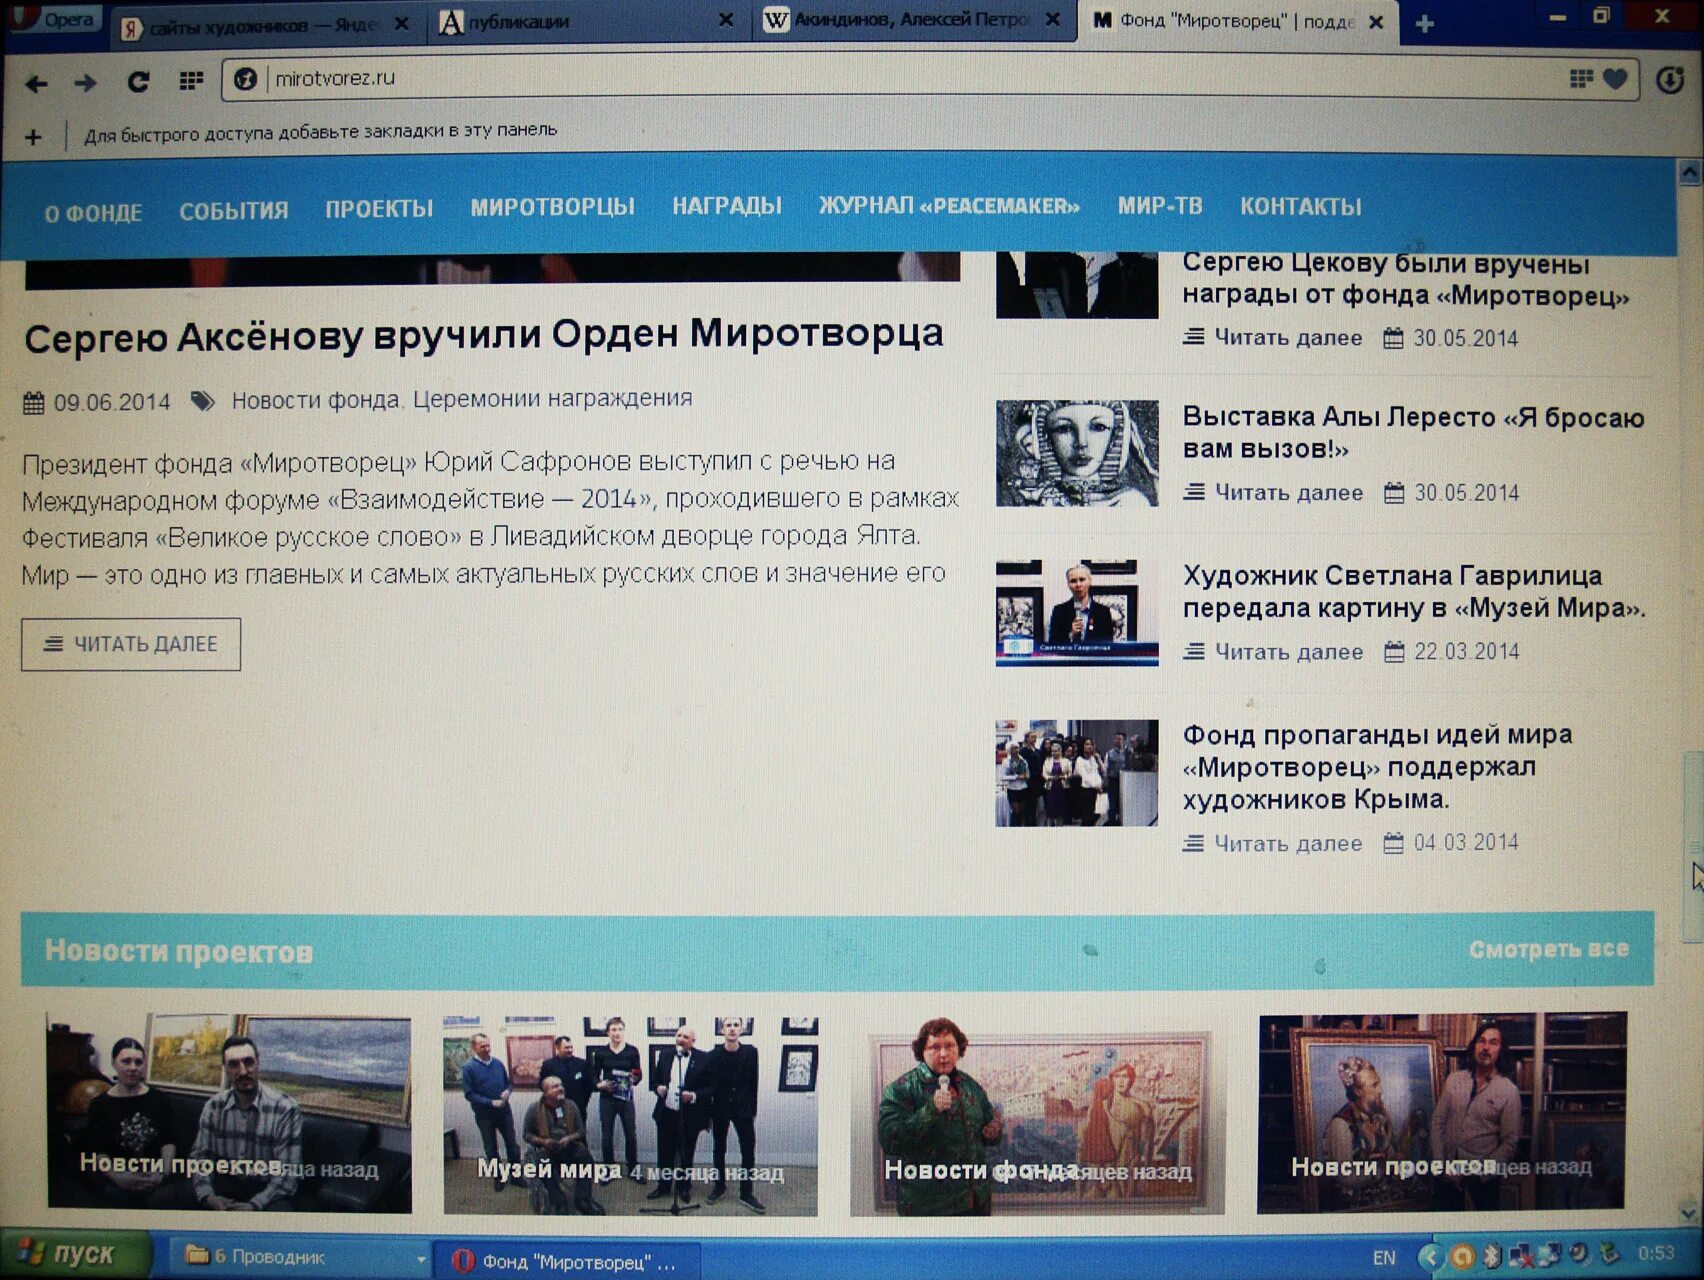Viewport: 1704px width, 1280px height.
Task: Open 'Художник Светлана Гаврилица передала картину' article
Action: click(x=1414, y=591)
